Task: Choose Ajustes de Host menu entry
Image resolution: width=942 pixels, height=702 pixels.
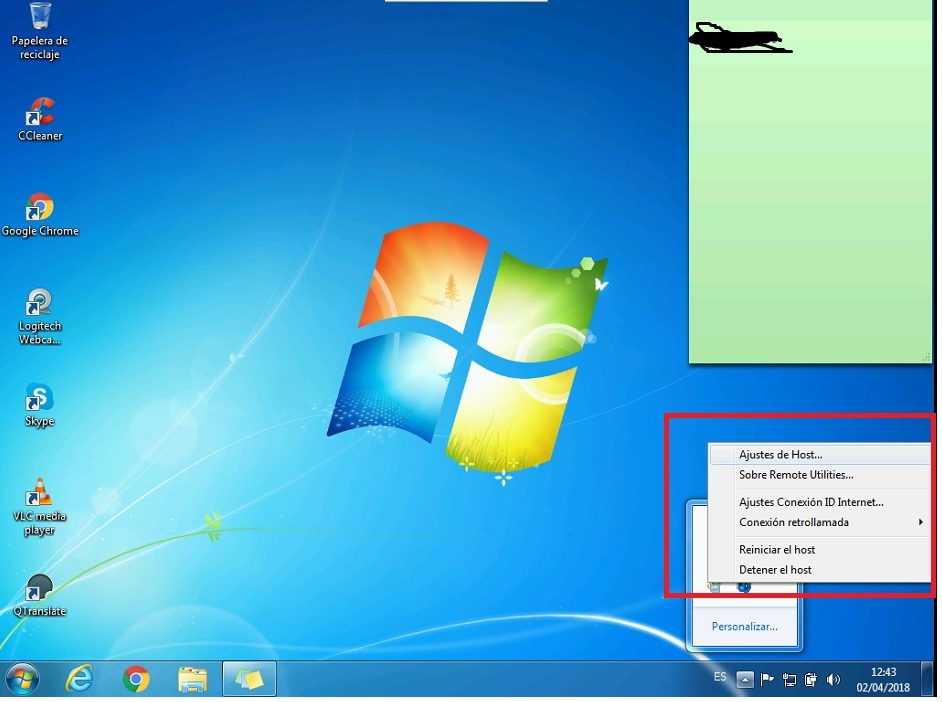Action: 780,455
